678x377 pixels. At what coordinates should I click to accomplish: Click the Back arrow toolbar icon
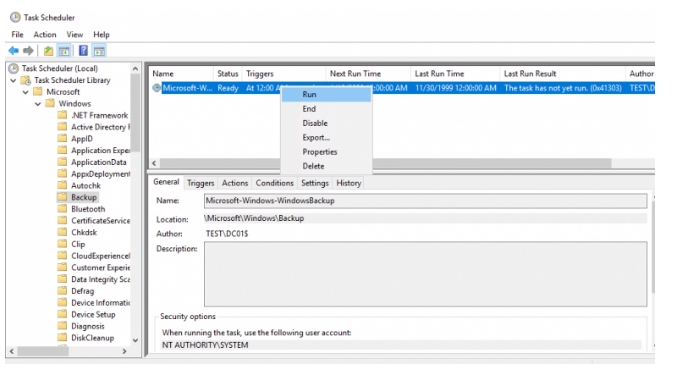coord(14,51)
